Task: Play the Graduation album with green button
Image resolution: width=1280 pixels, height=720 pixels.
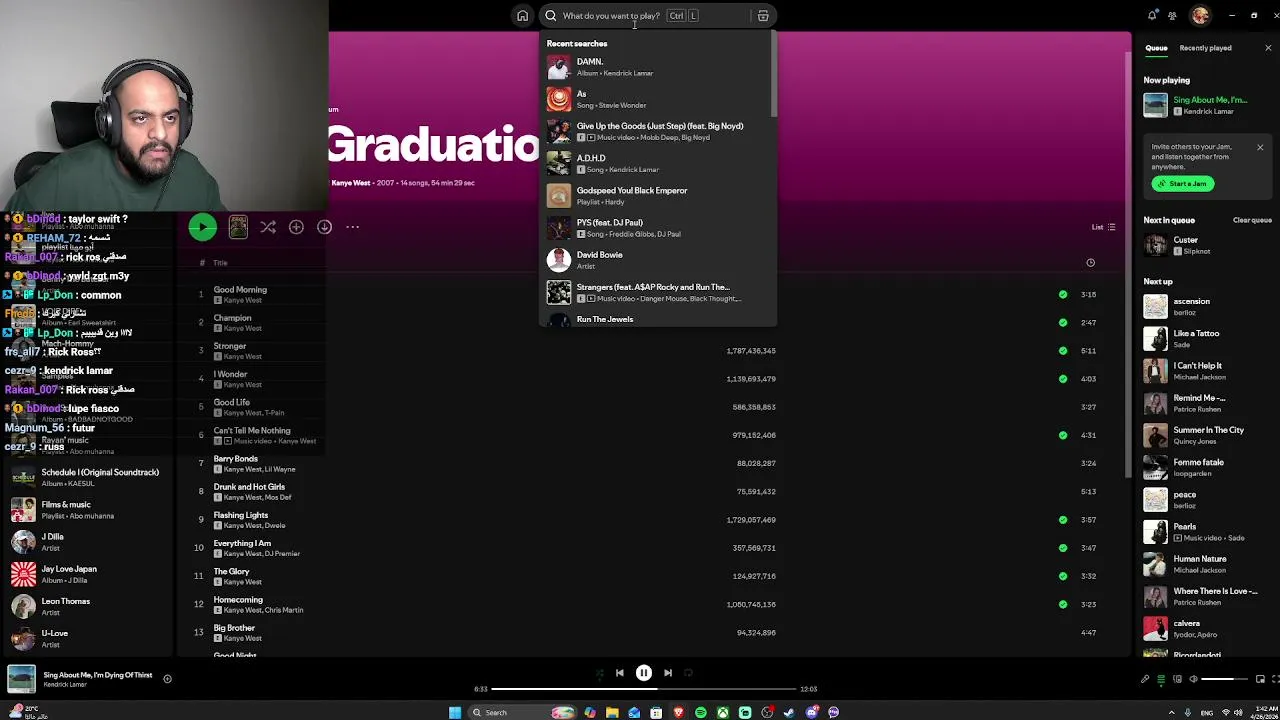Action: click(202, 227)
